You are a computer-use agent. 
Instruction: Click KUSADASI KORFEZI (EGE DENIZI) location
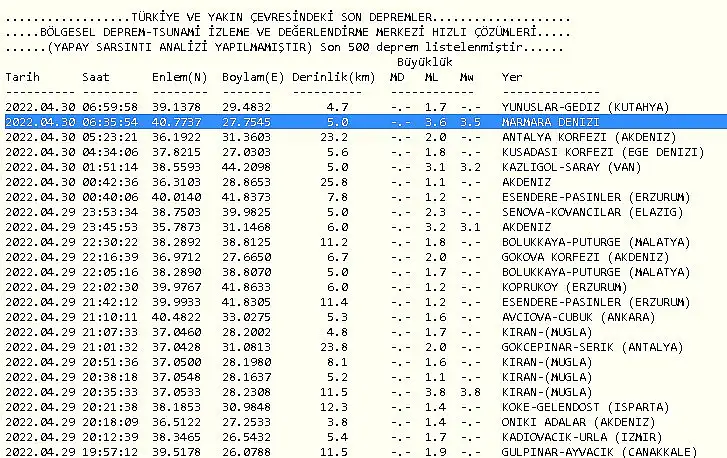(603, 153)
